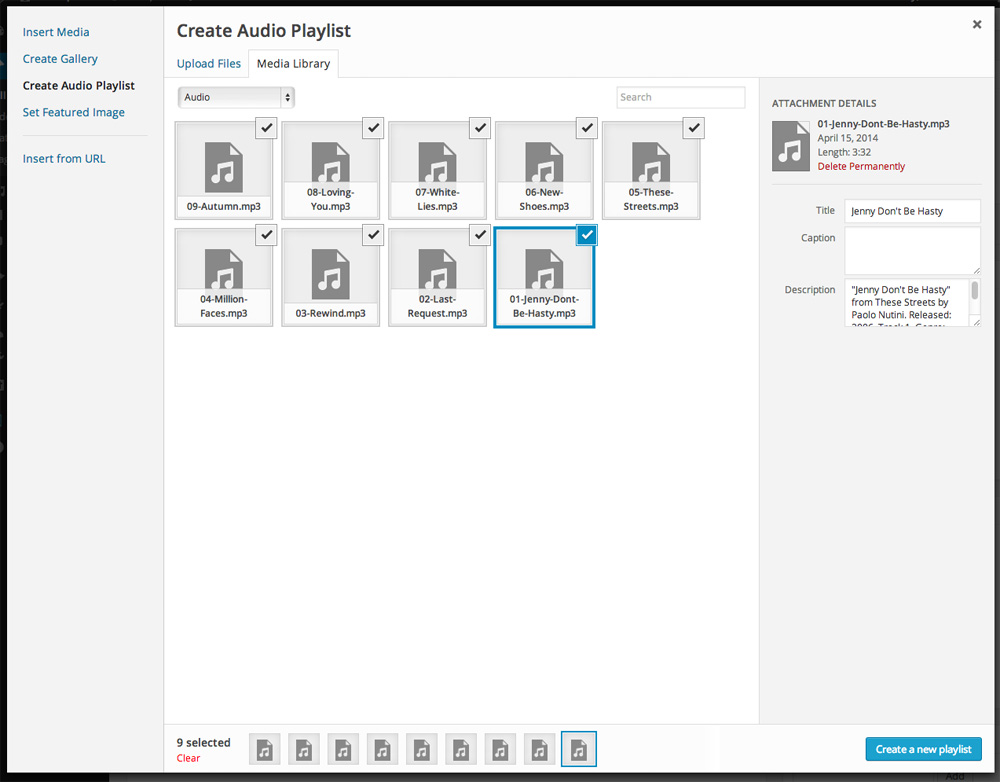Toggle the checkbox on 02-Last-Request.mp3

click(479, 235)
